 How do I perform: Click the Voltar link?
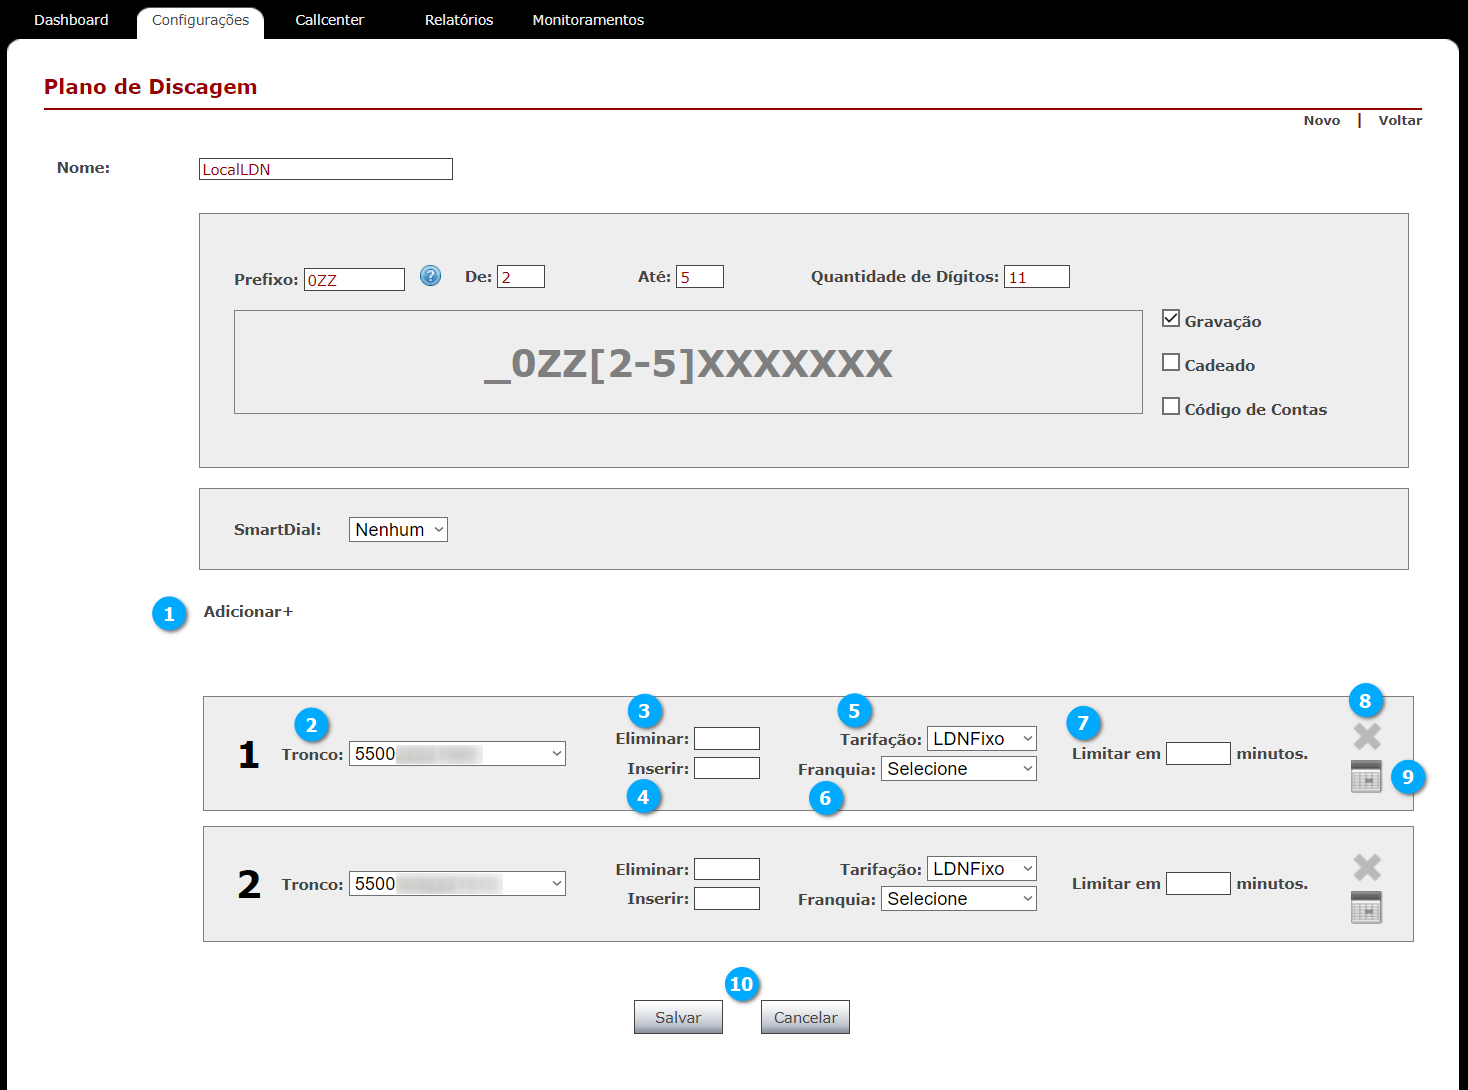[1400, 120]
